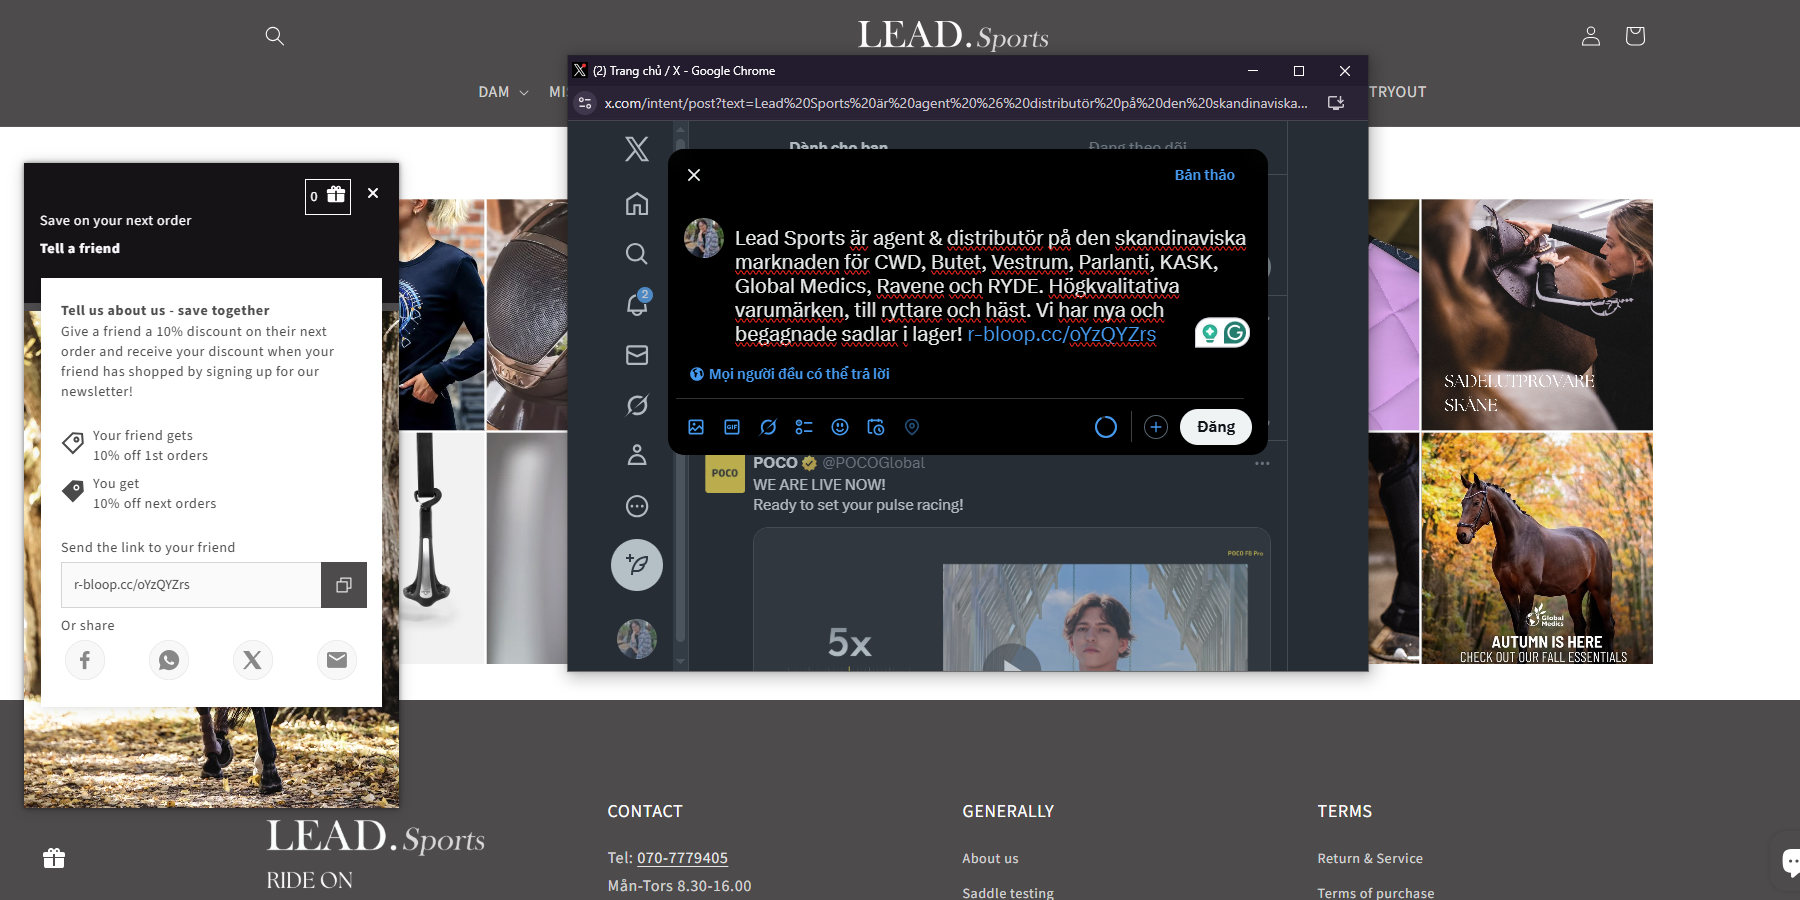This screenshot has width=1800, height=900.
Task: Open X notifications bell
Action: [637, 304]
